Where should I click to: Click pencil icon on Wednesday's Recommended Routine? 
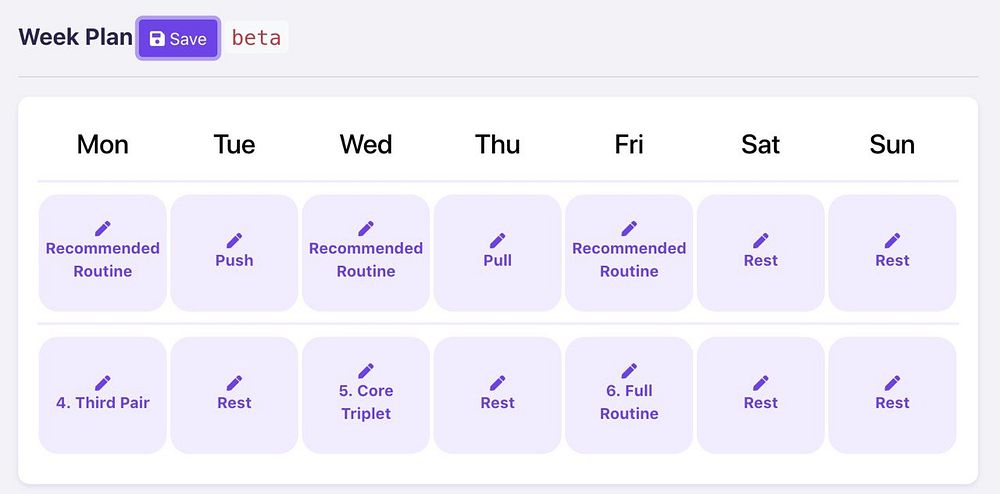point(366,229)
